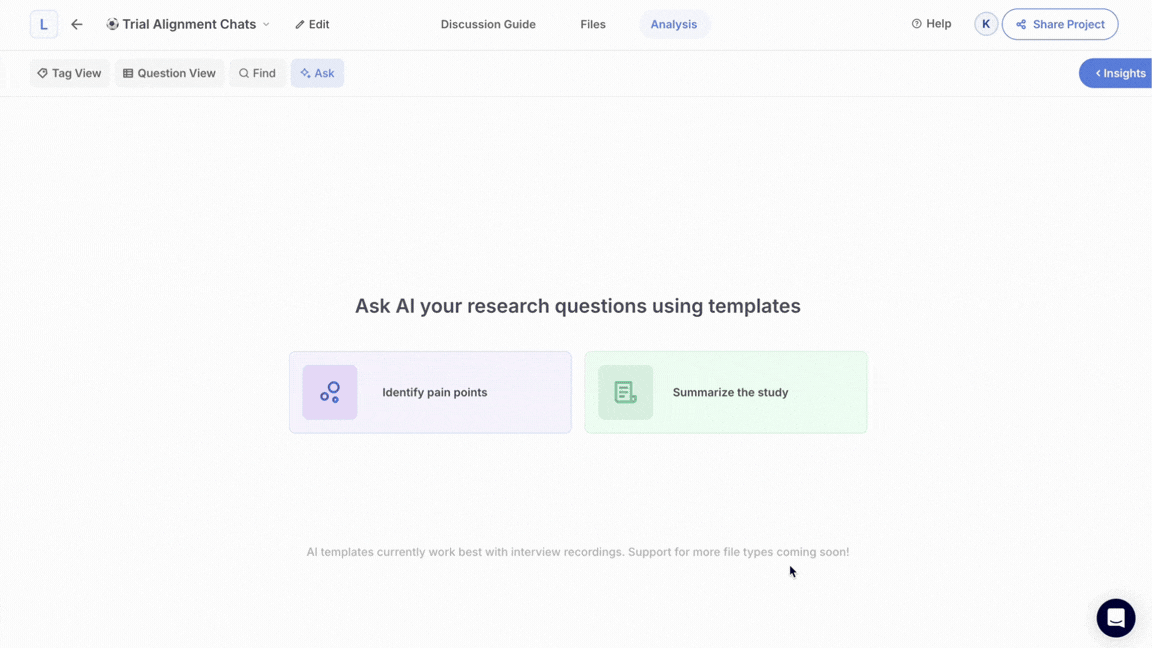Switch to Tag View
The height and width of the screenshot is (648, 1152).
click(x=69, y=73)
